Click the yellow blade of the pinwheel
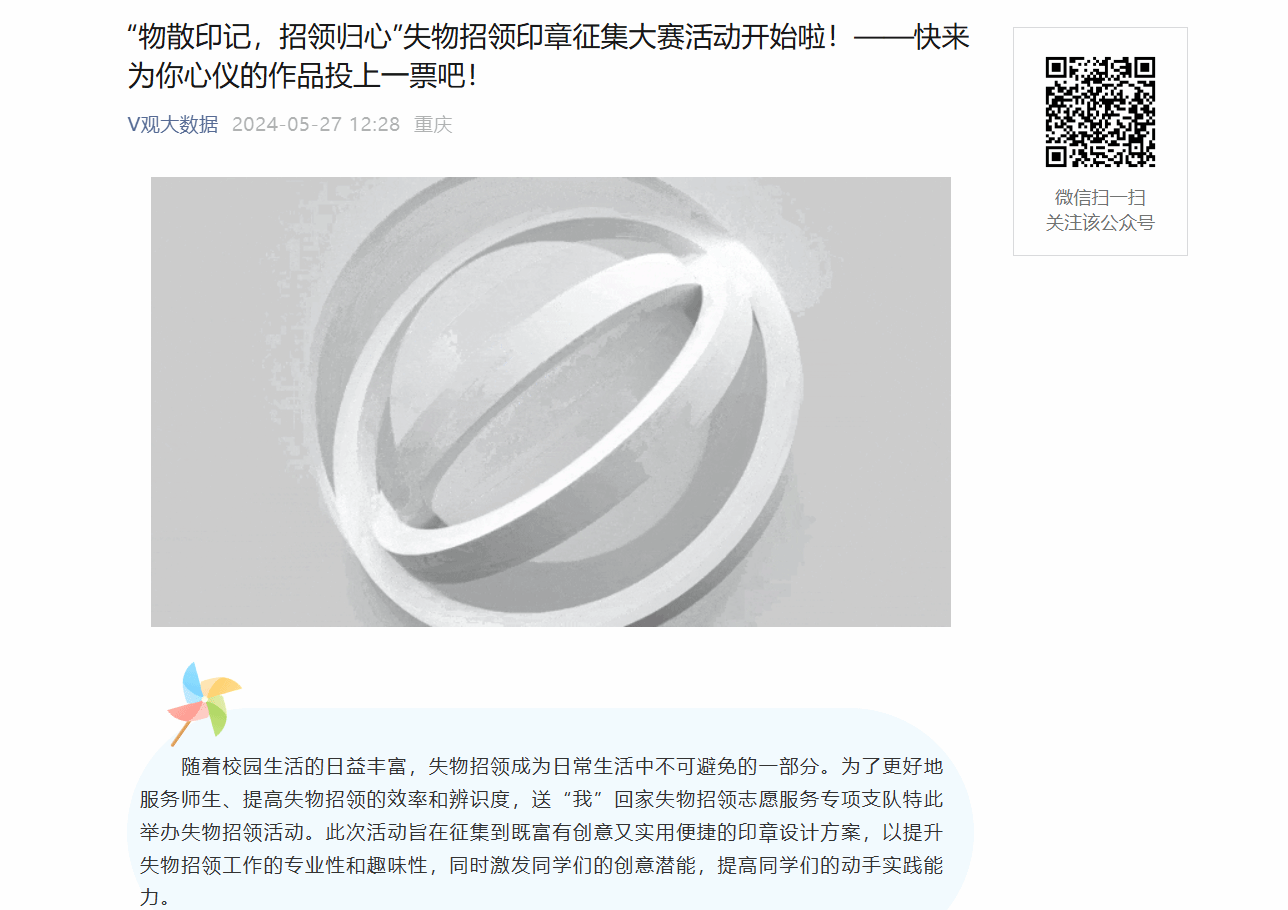 [x=223, y=687]
